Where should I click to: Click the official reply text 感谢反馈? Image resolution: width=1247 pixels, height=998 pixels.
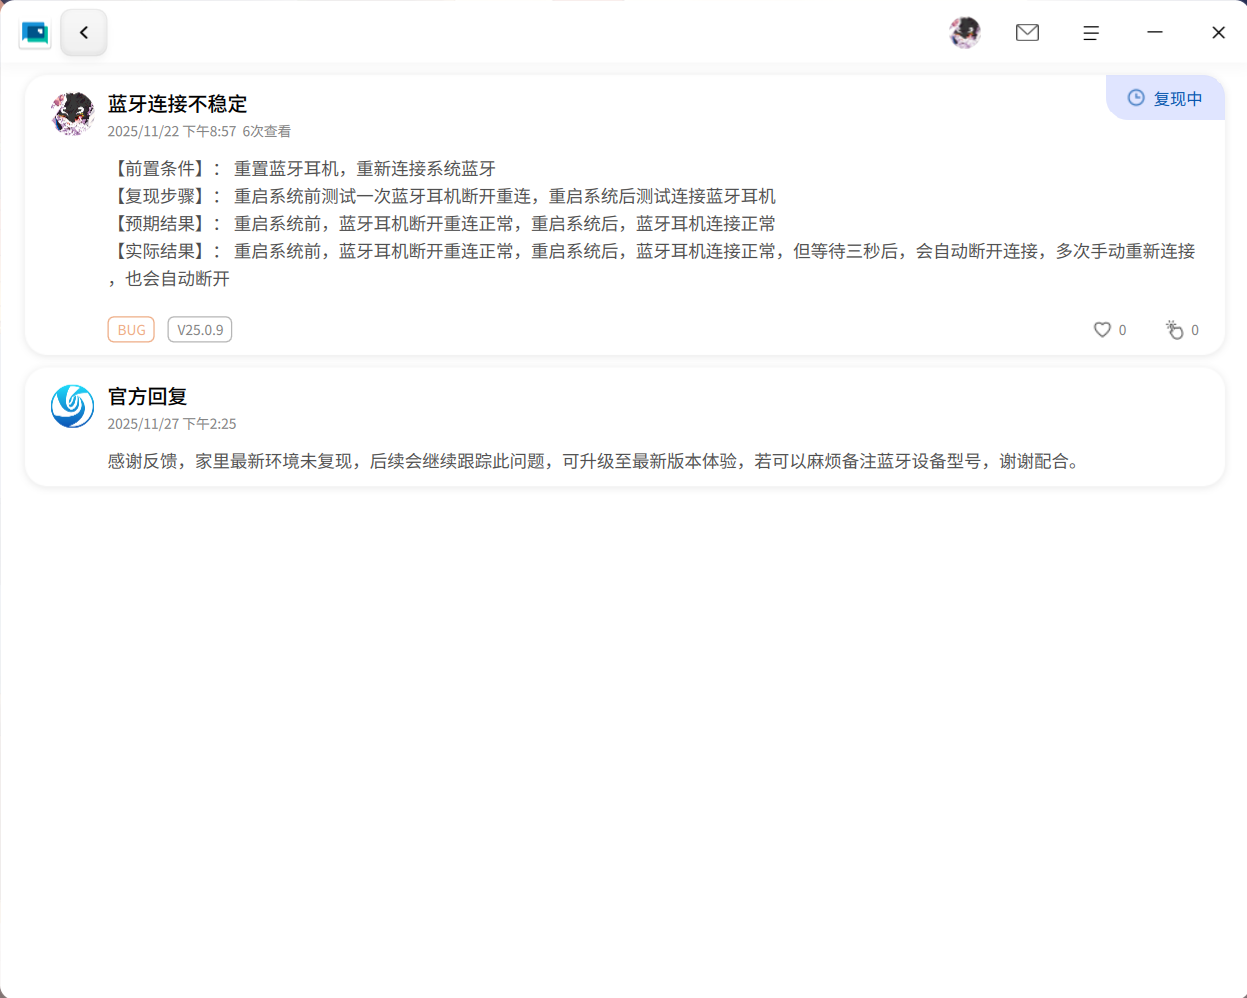(597, 462)
